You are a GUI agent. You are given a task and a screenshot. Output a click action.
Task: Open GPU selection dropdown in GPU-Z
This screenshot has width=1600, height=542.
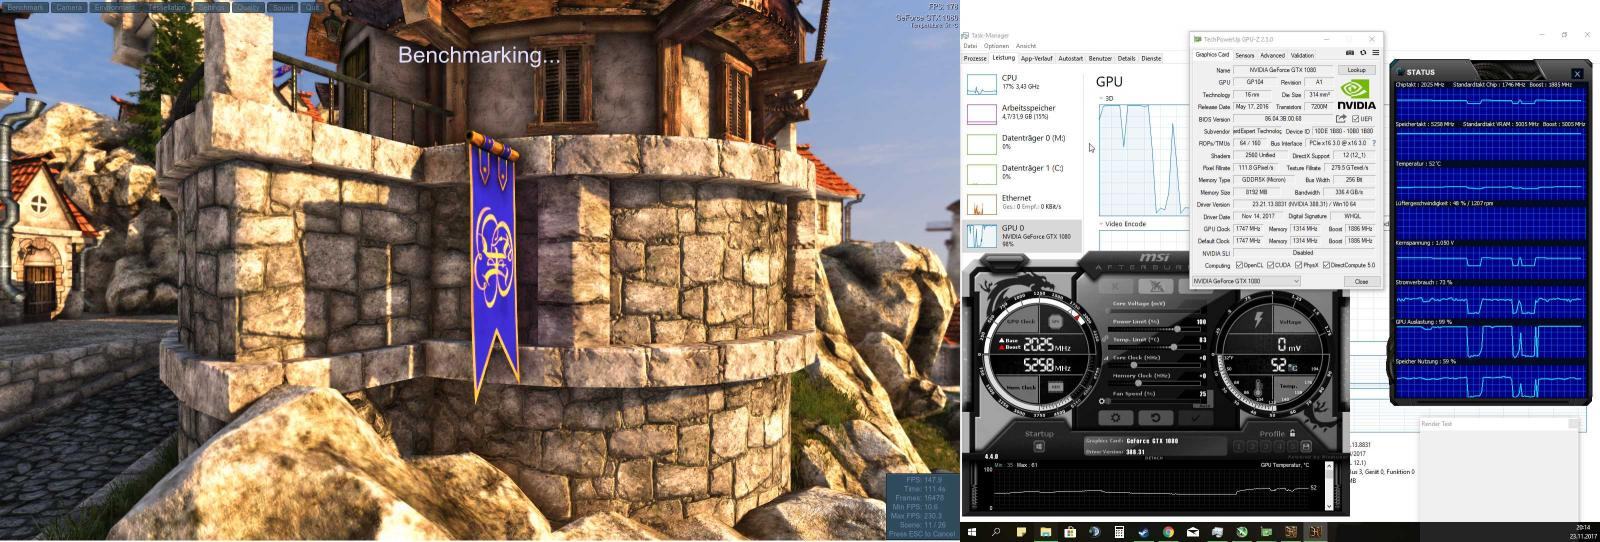tap(1246, 281)
